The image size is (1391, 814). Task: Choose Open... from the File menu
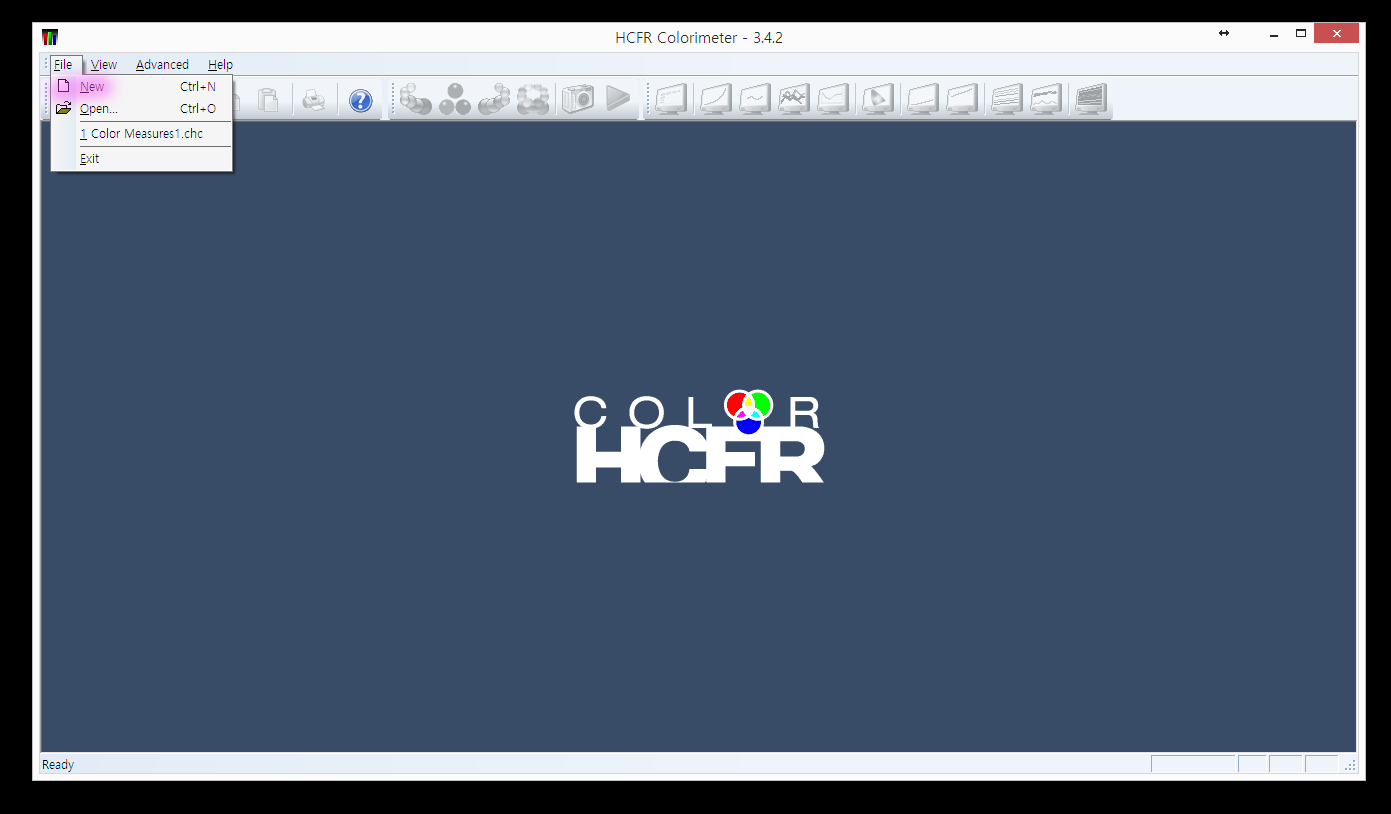tap(142, 109)
